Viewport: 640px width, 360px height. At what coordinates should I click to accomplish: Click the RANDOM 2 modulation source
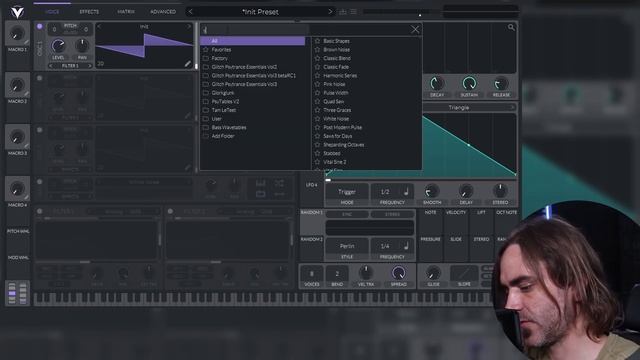point(312,240)
